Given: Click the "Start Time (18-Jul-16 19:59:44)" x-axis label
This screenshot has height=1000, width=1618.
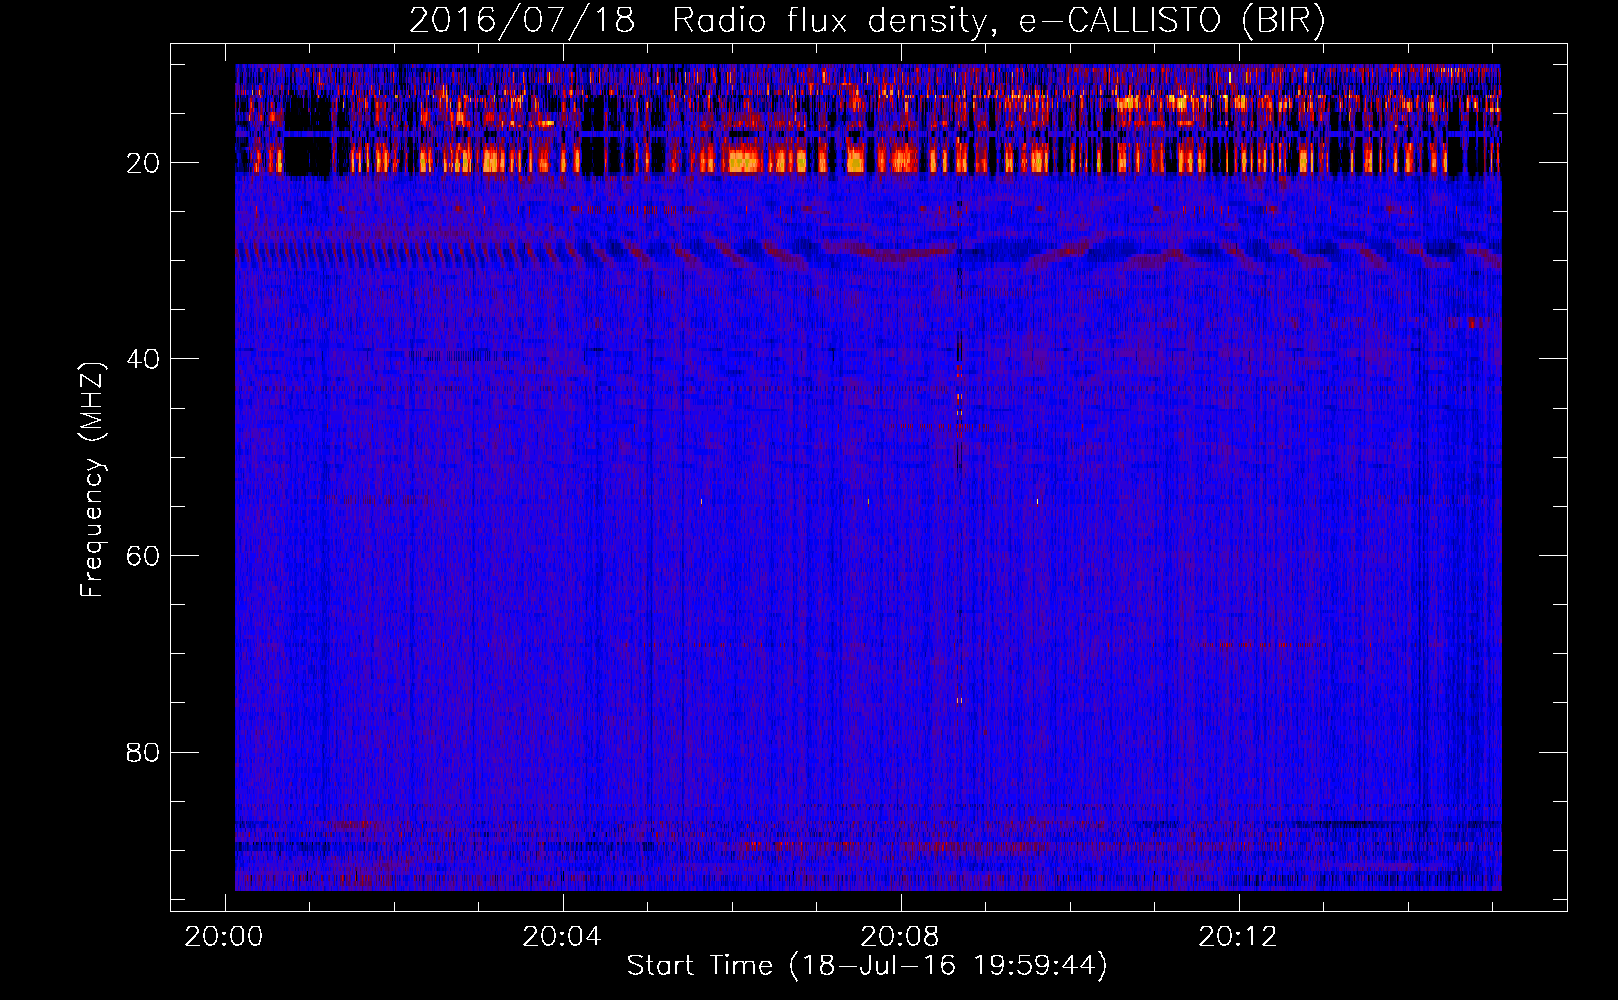Looking at the screenshot, I should [x=867, y=966].
